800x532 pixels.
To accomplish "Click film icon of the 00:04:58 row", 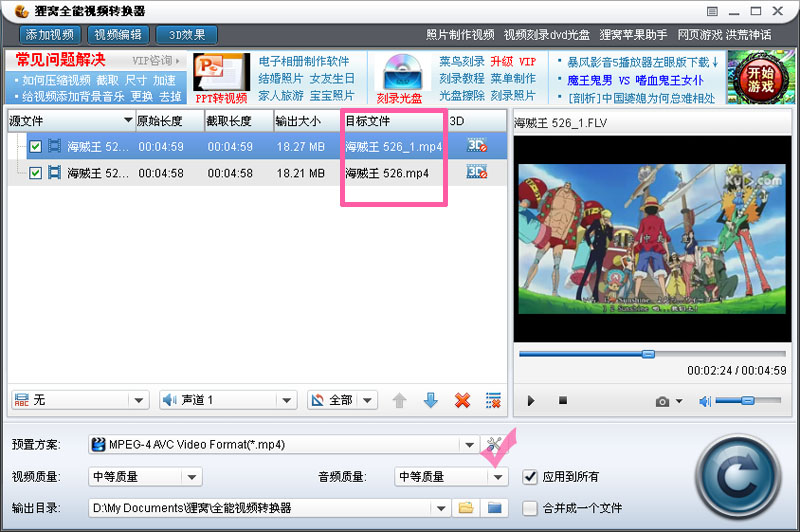I will pos(54,173).
